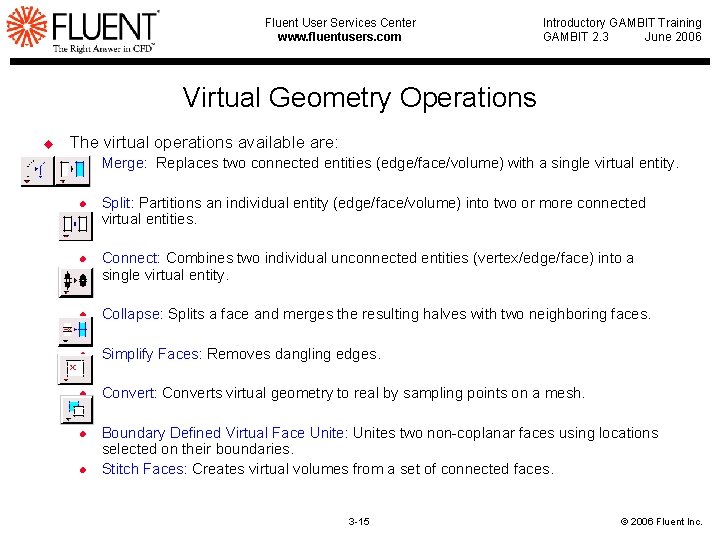Screen dimensions: 720x540
Task: Click the blue text Stitch Faces
Action: tap(143, 469)
